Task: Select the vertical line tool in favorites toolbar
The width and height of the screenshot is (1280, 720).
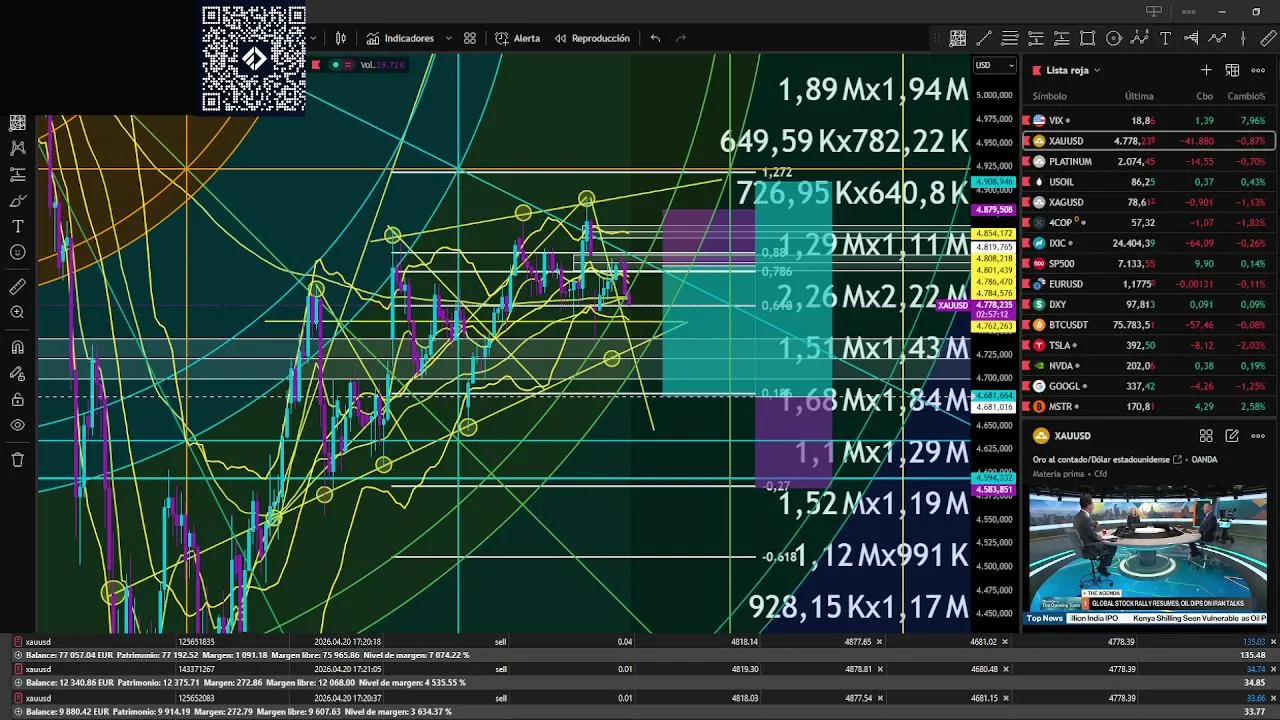Action: point(1243,38)
